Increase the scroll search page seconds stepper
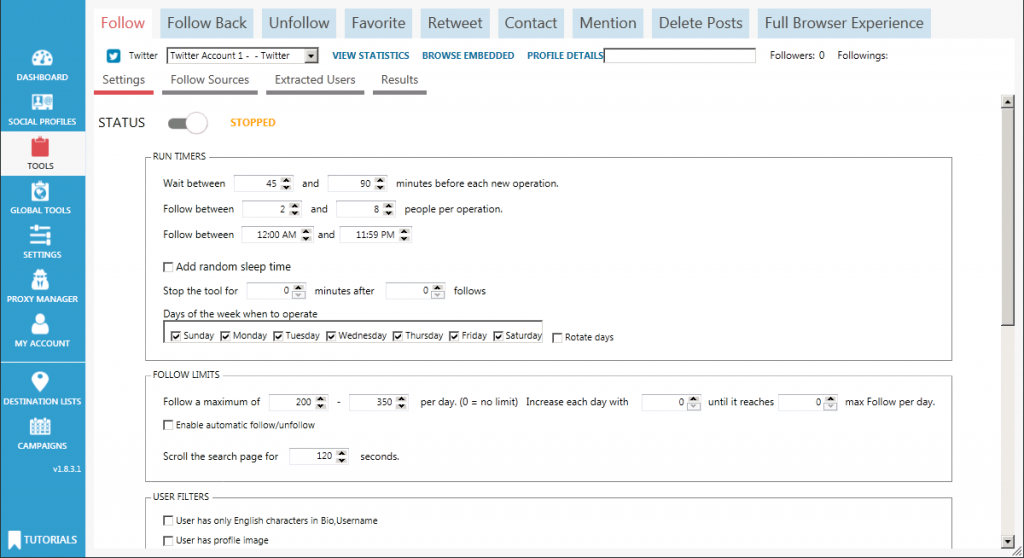The width and height of the screenshot is (1024, 558). click(x=342, y=452)
